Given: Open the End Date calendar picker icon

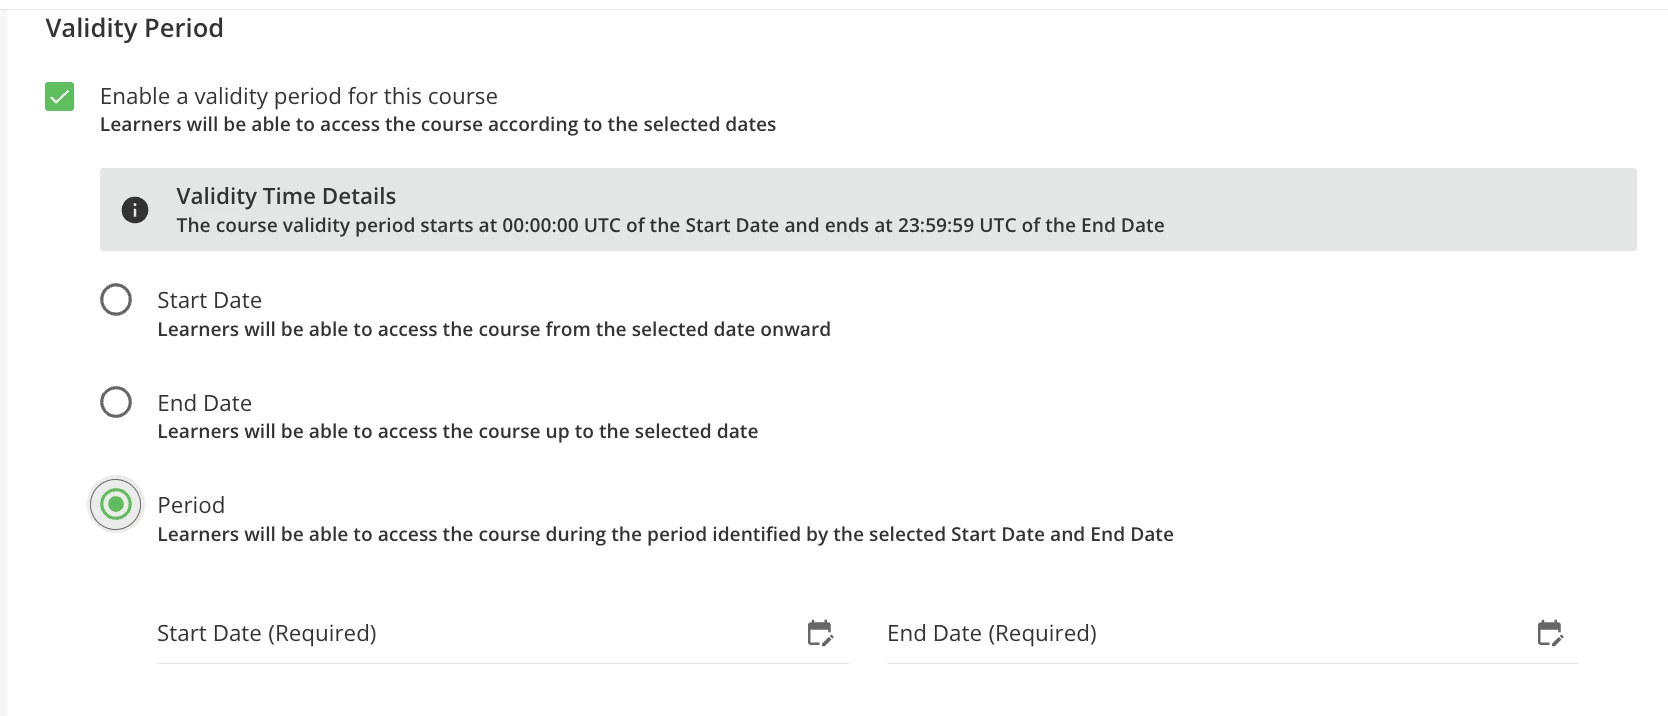Looking at the screenshot, I should (1550, 633).
